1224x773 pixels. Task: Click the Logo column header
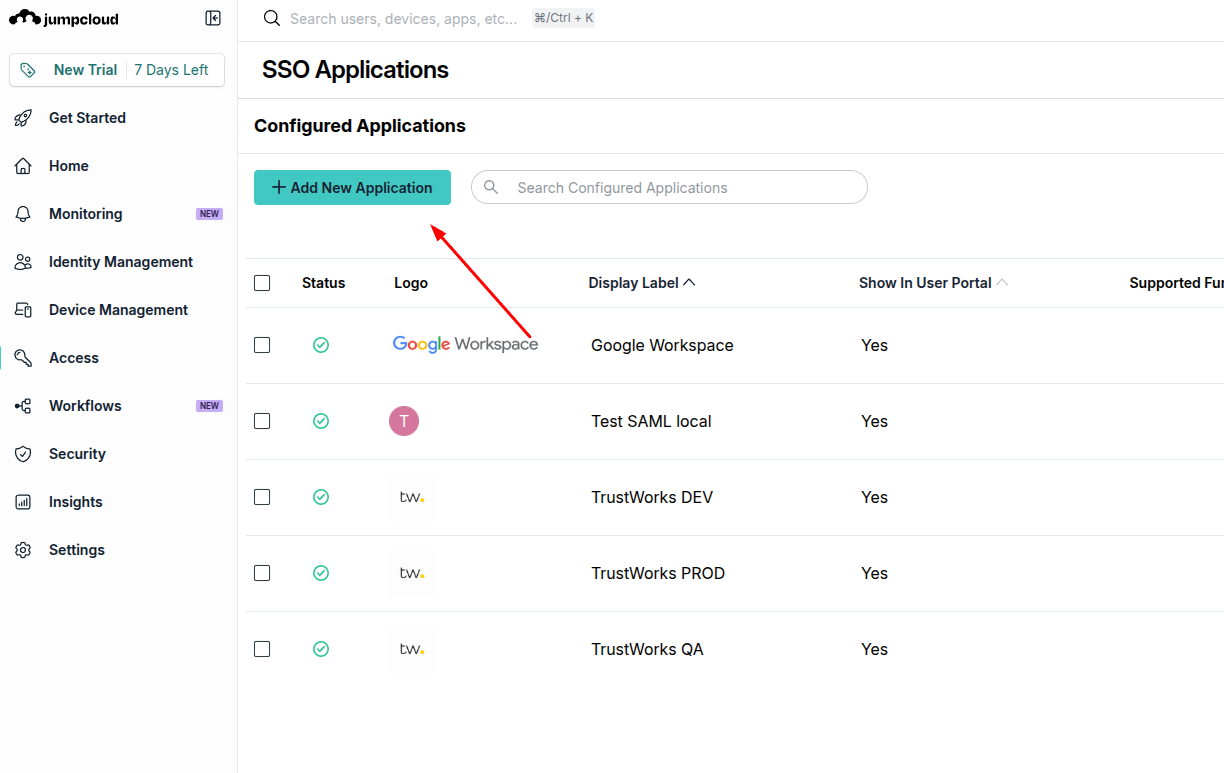[411, 283]
